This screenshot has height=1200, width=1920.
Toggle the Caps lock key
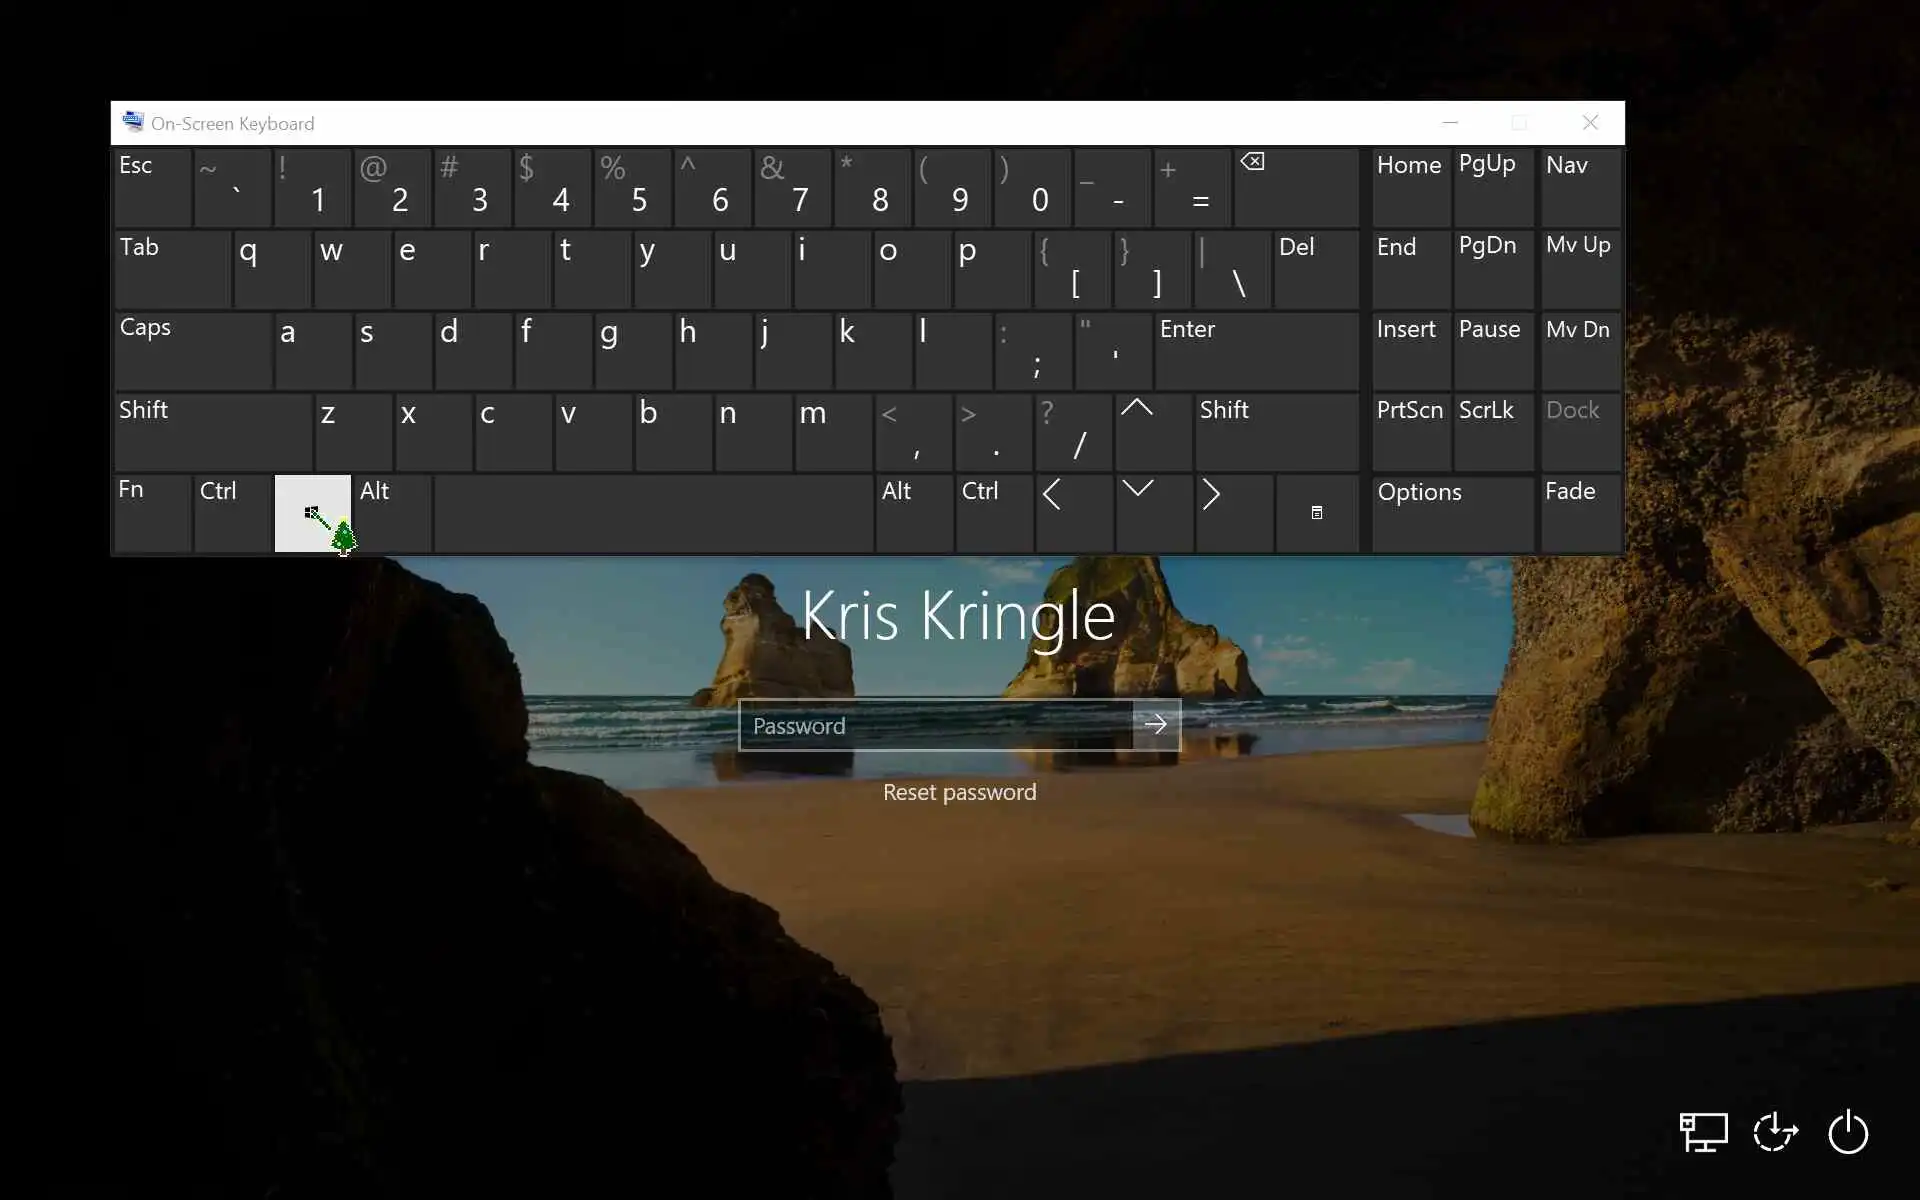pyautogui.click(x=192, y=350)
